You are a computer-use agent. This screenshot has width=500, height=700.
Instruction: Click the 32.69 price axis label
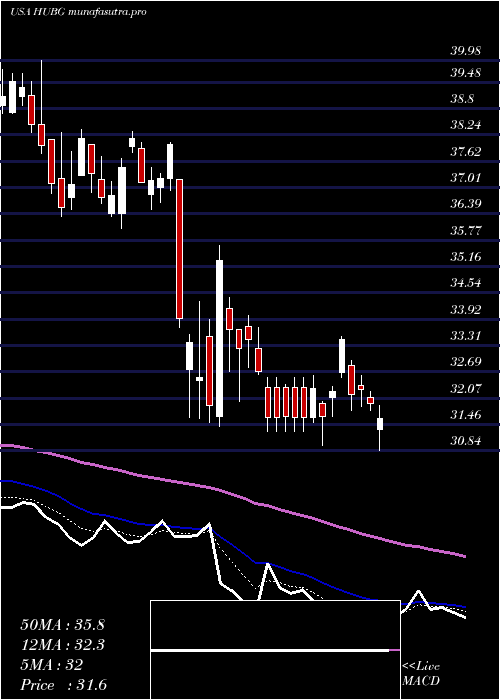pos(466,362)
